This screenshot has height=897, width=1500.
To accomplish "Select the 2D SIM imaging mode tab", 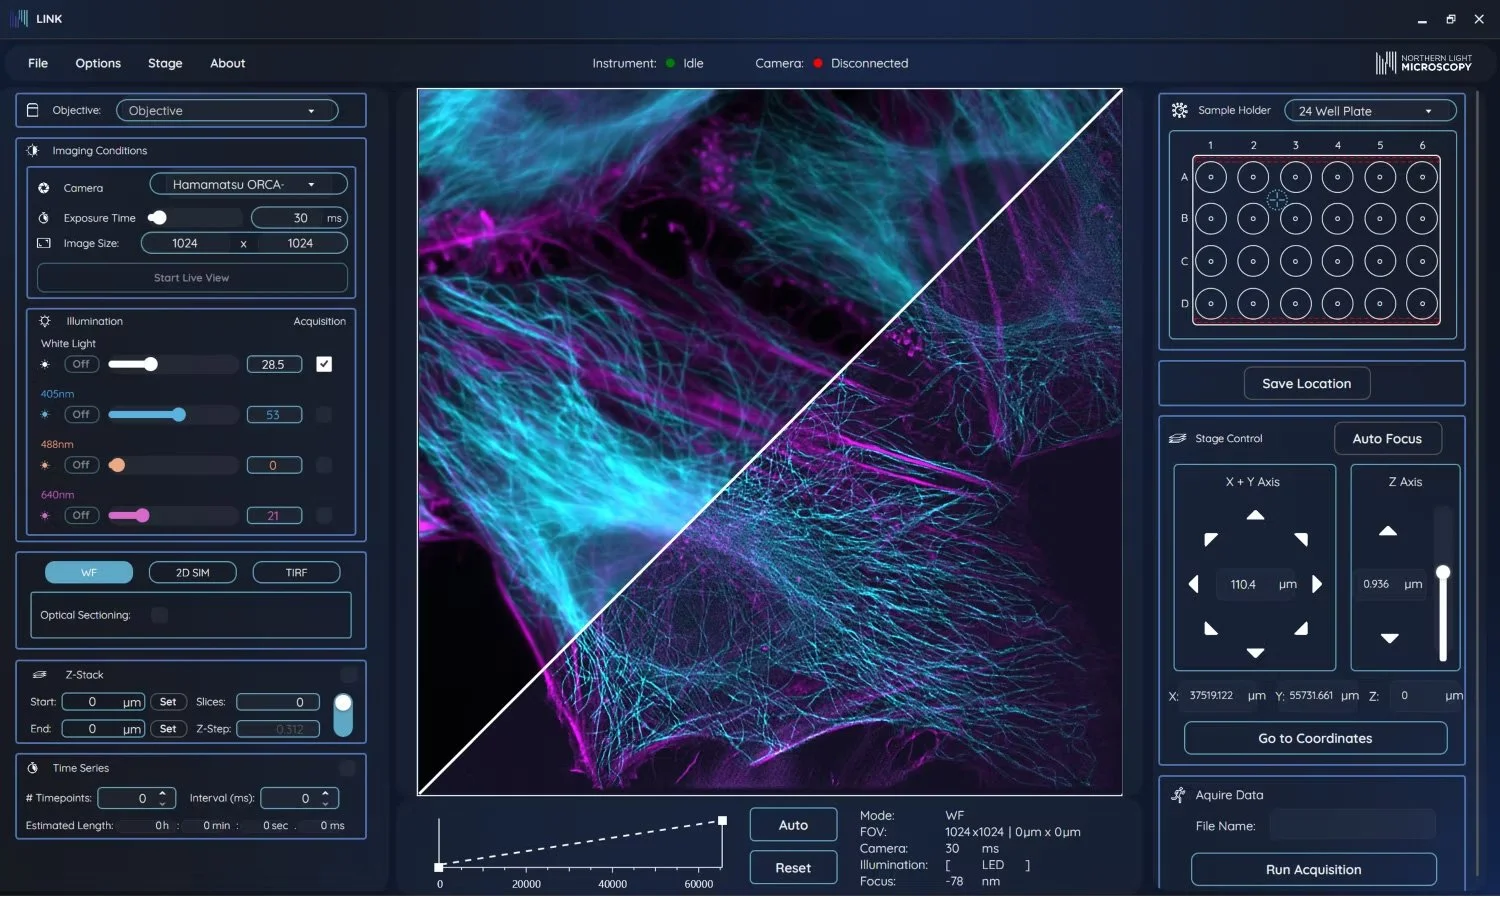I will pos(193,572).
